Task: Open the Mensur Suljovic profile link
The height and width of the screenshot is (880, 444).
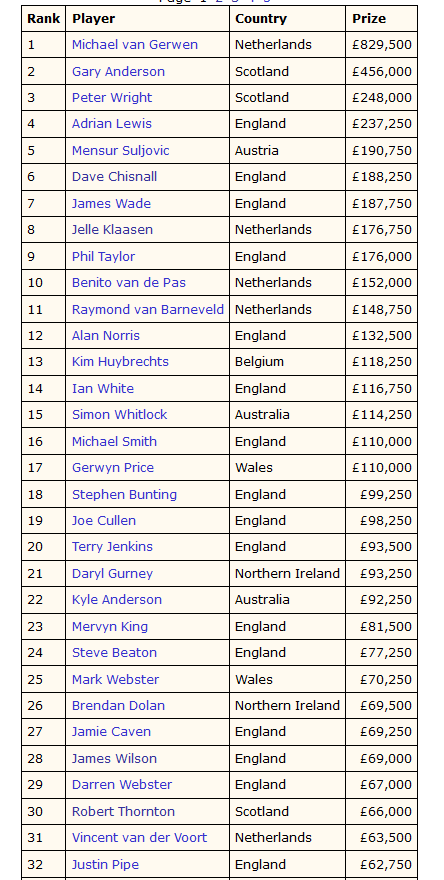Action: (x=121, y=150)
